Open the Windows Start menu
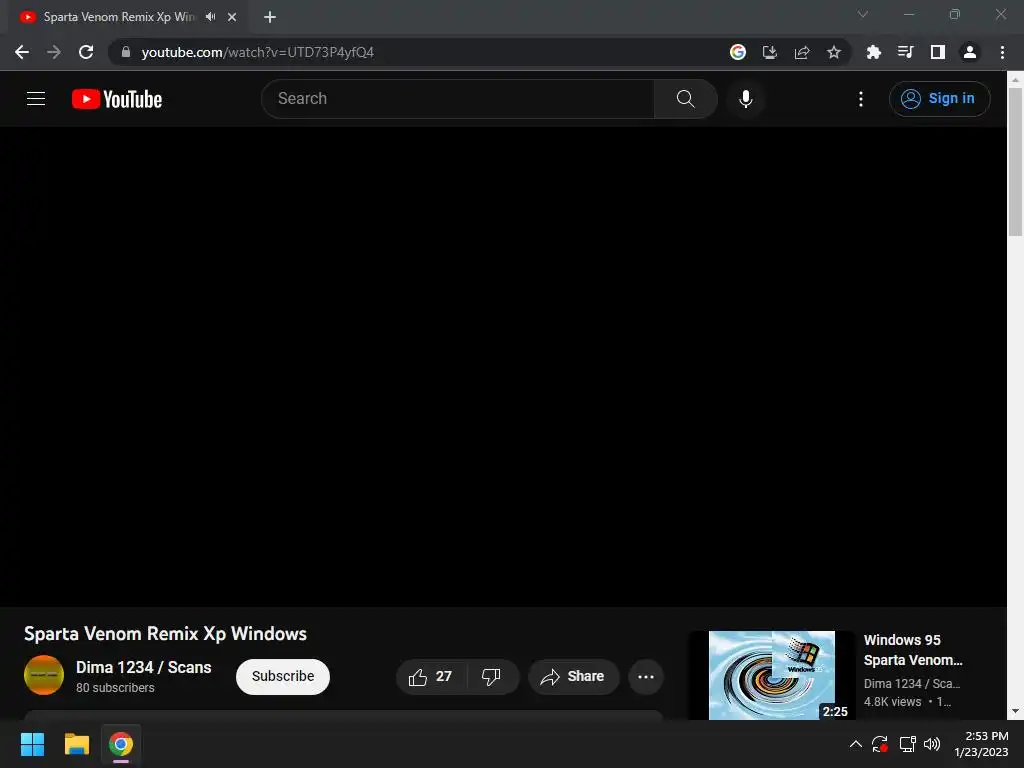The width and height of the screenshot is (1024, 768). (32, 744)
